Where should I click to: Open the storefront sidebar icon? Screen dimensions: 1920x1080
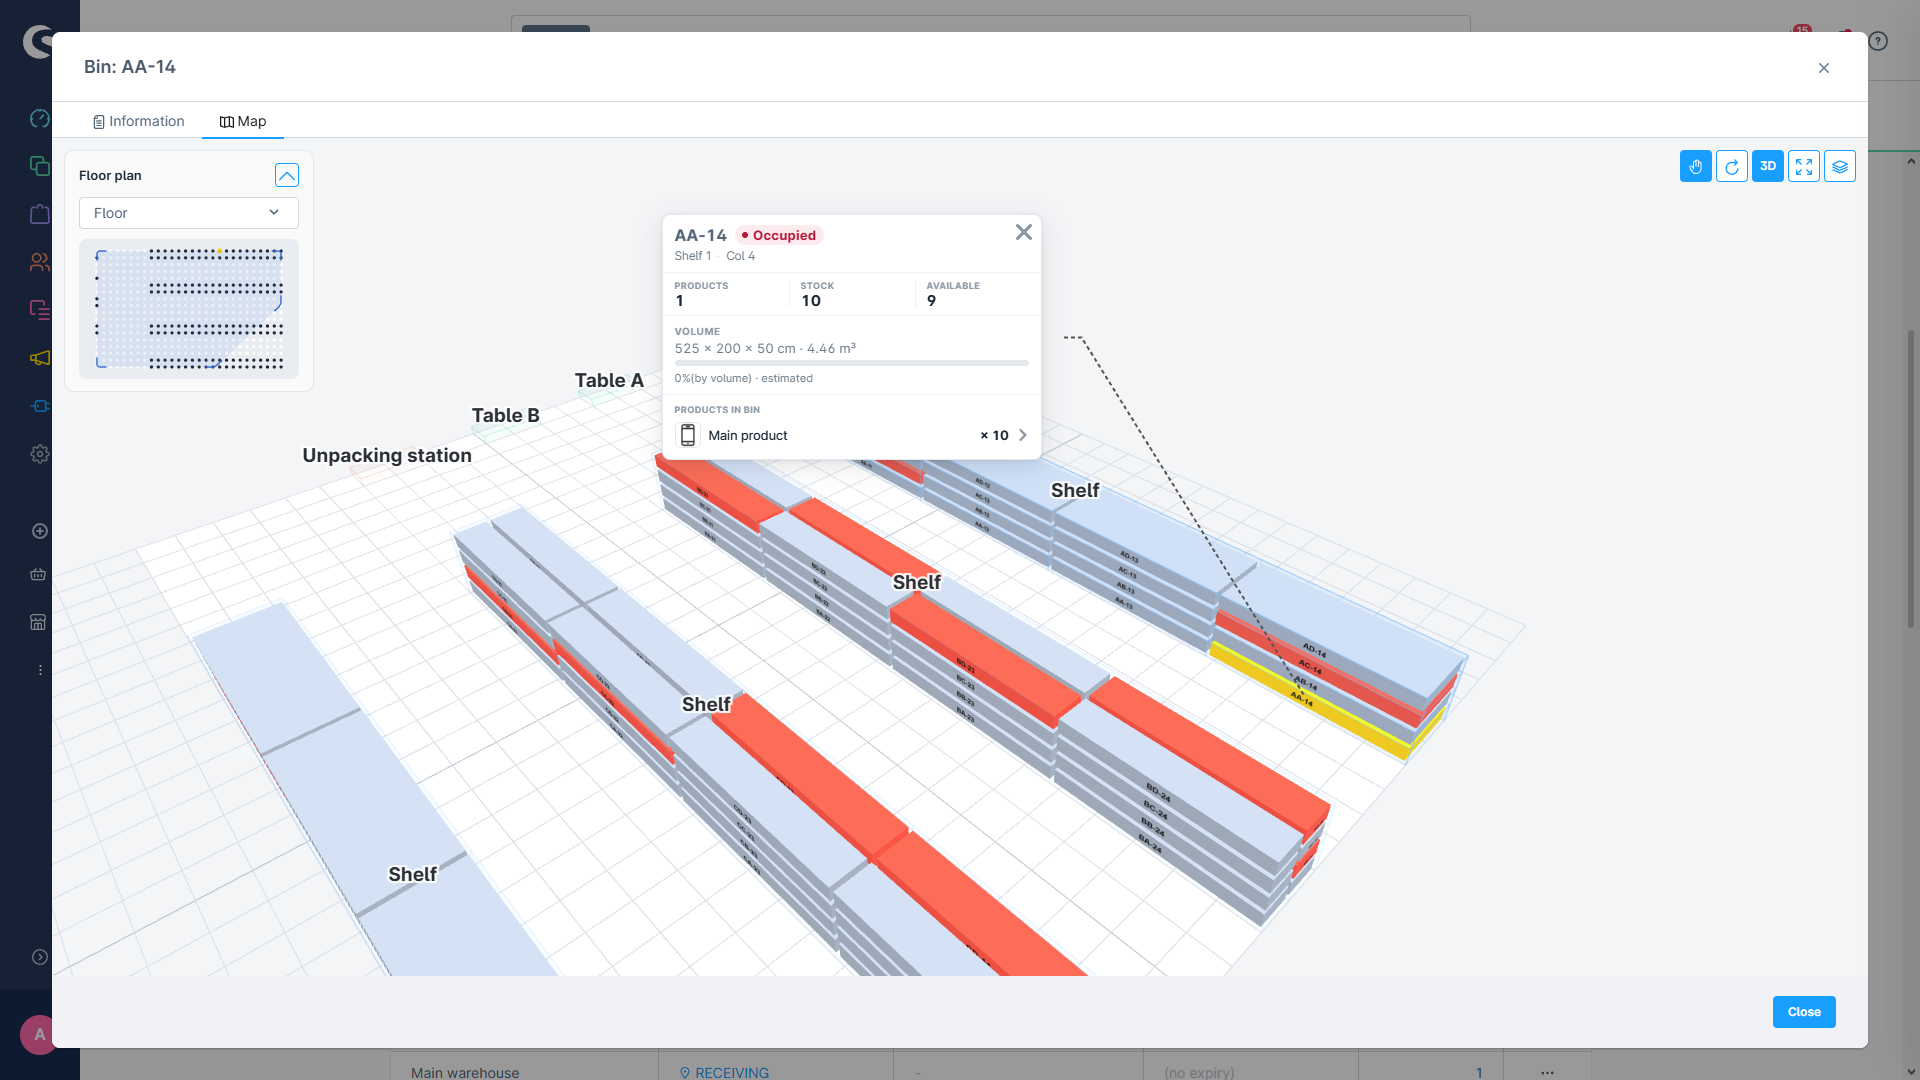[38, 622]
